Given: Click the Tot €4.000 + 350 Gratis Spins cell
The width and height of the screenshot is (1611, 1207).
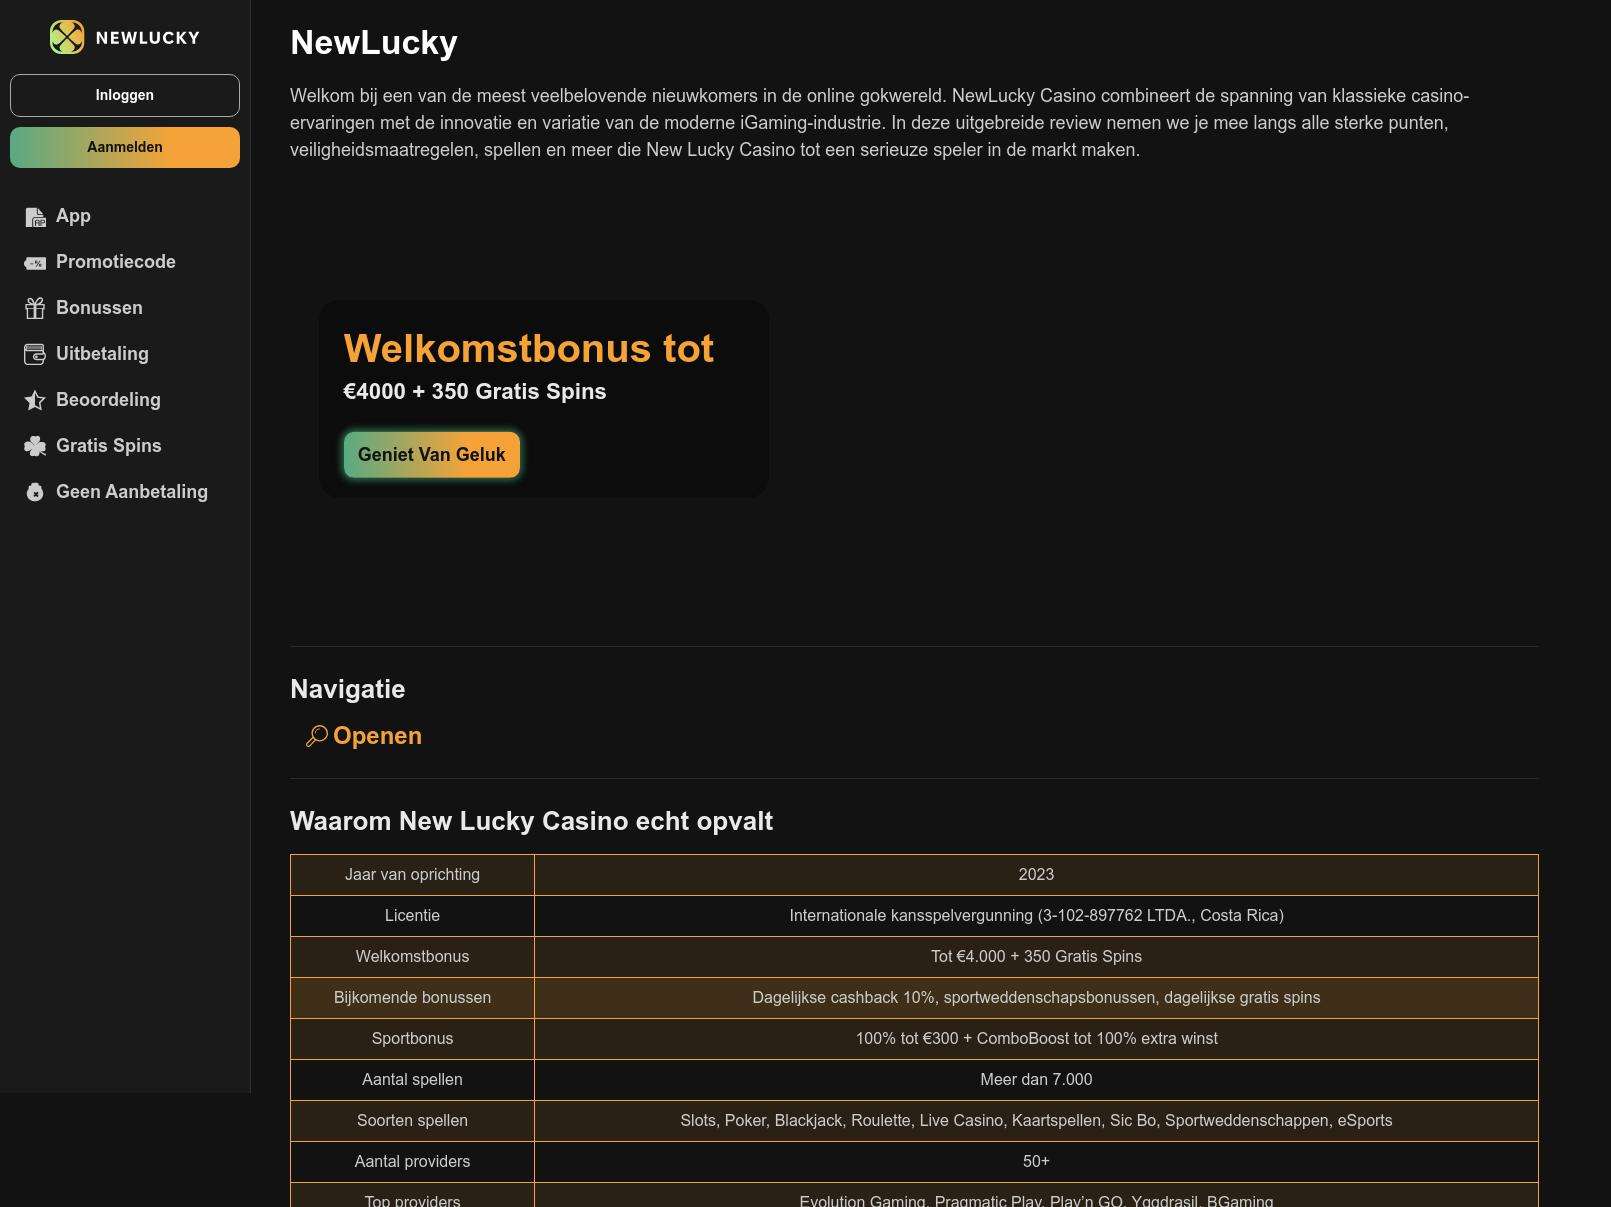Looking at the screenshot, I should pos(1036,957).
